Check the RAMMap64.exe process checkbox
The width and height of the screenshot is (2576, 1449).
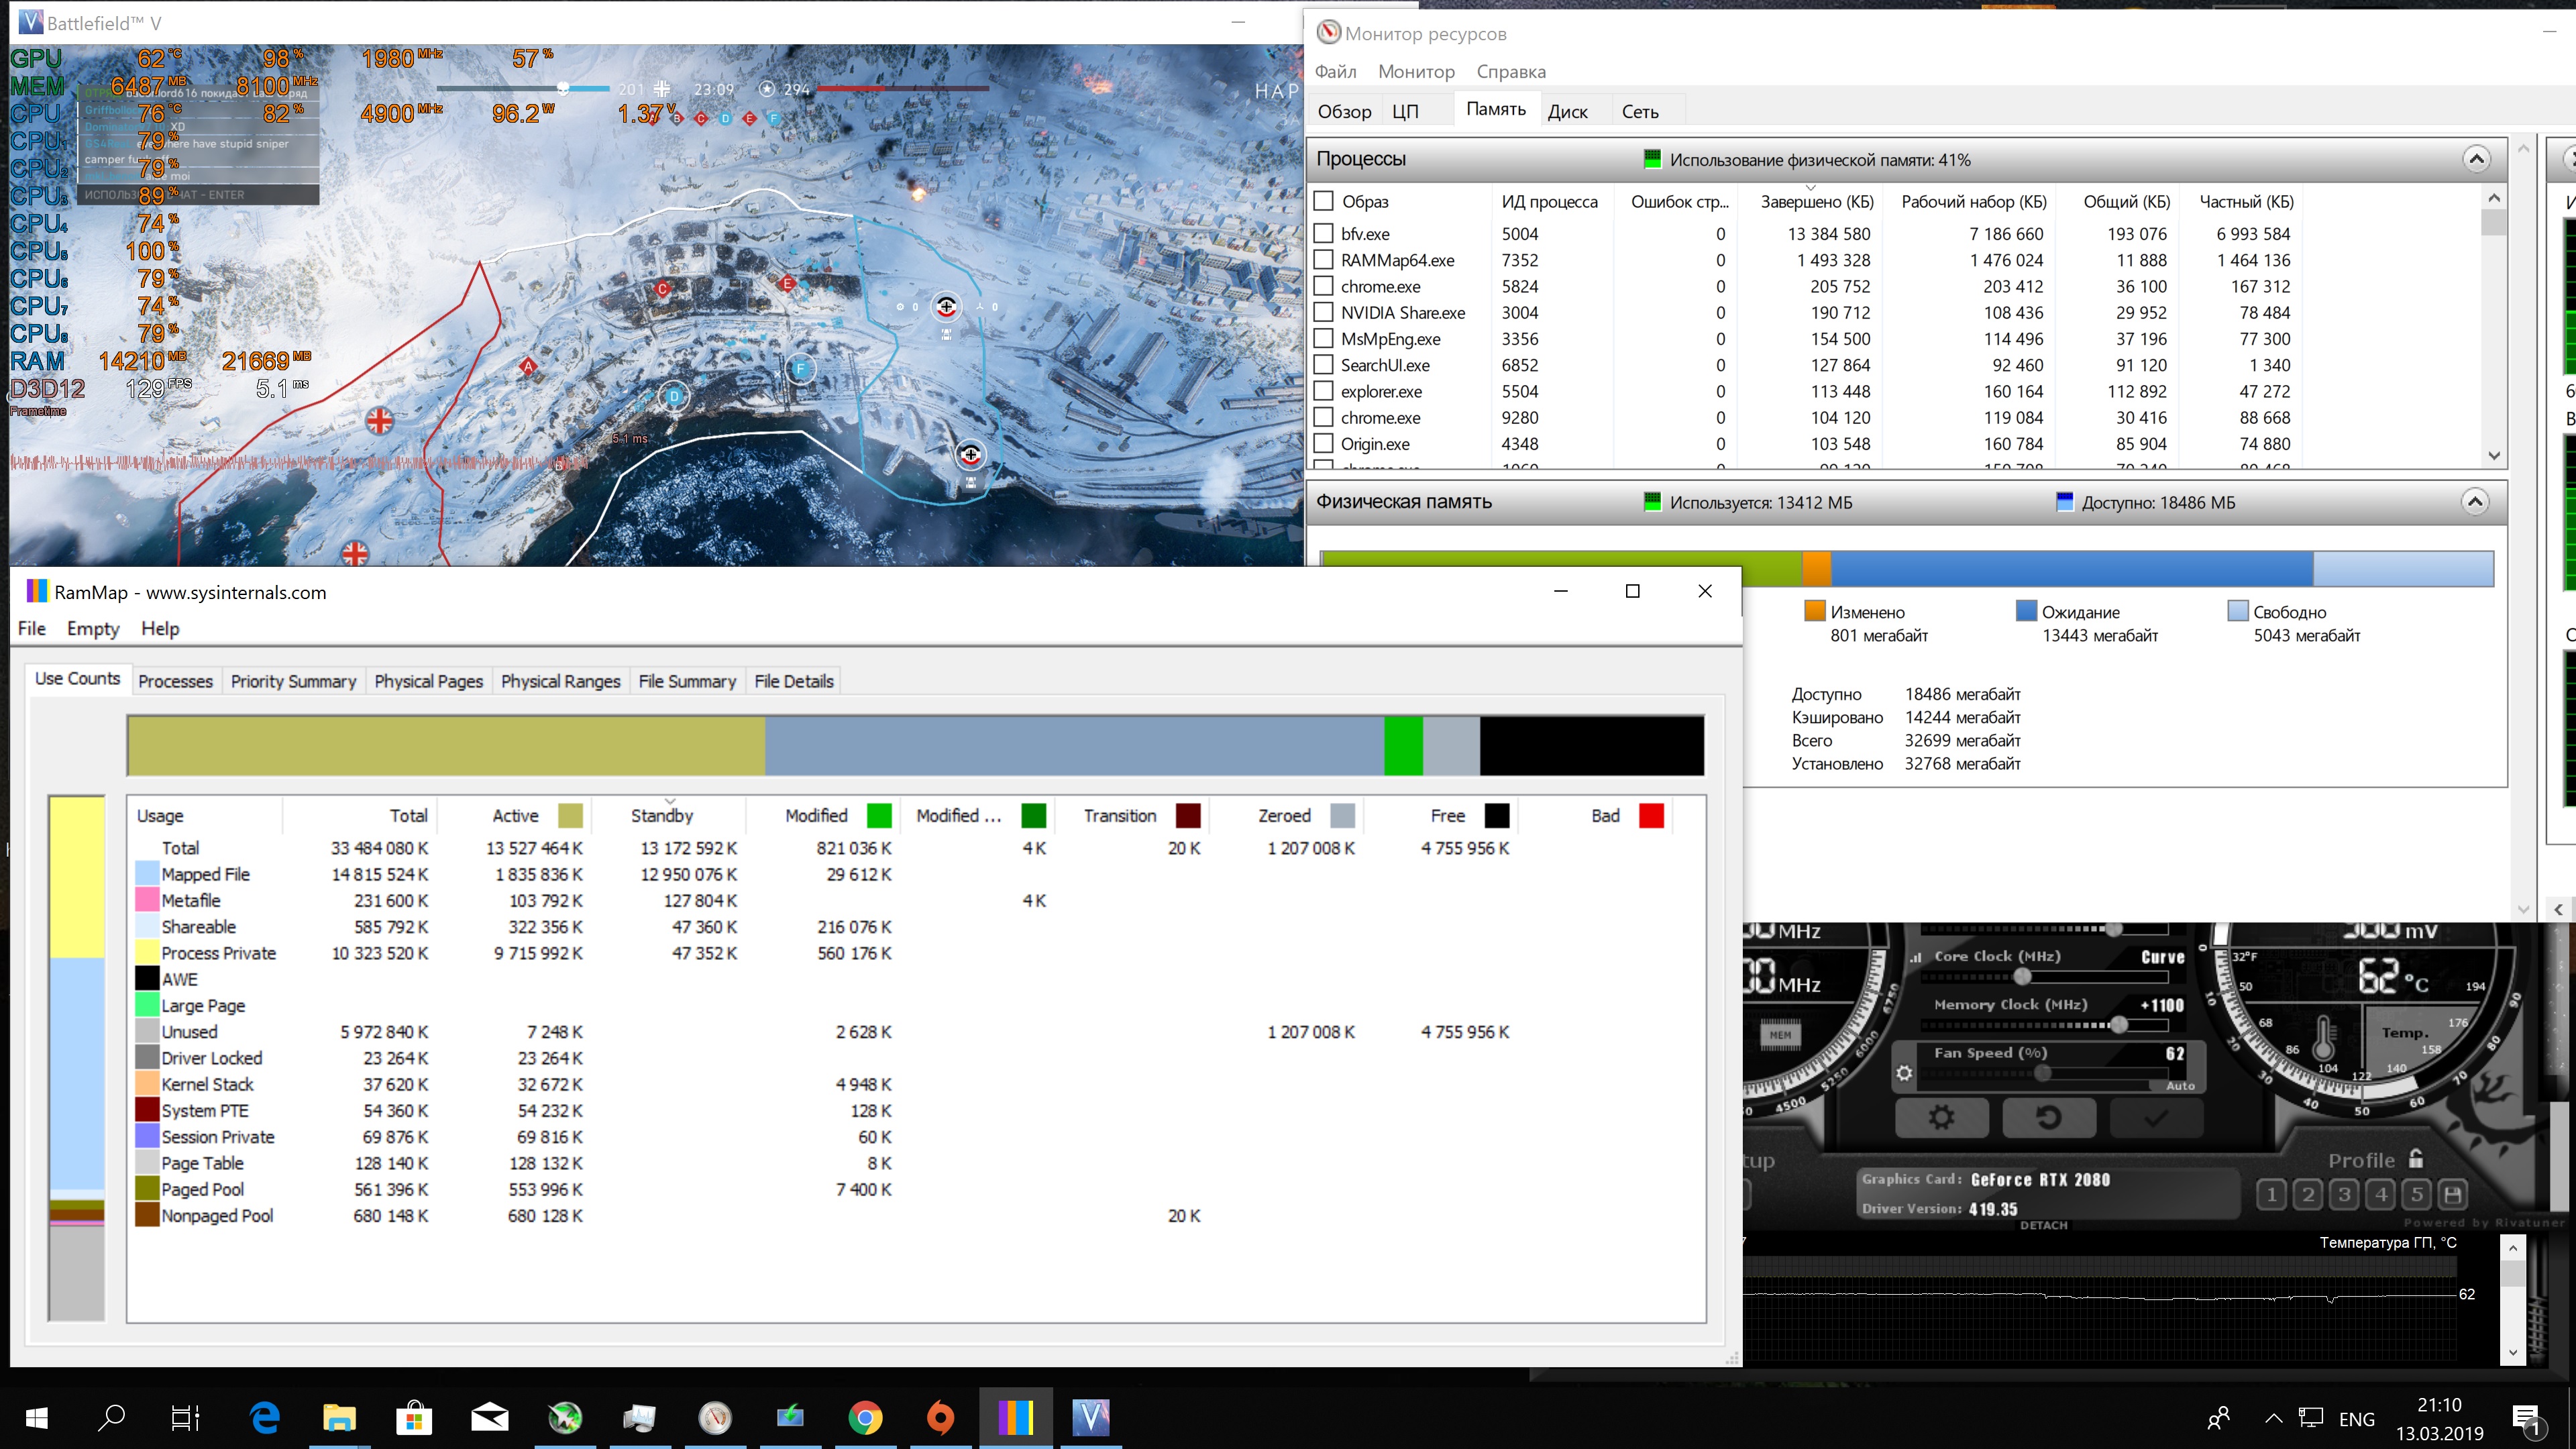(1323, 260)
